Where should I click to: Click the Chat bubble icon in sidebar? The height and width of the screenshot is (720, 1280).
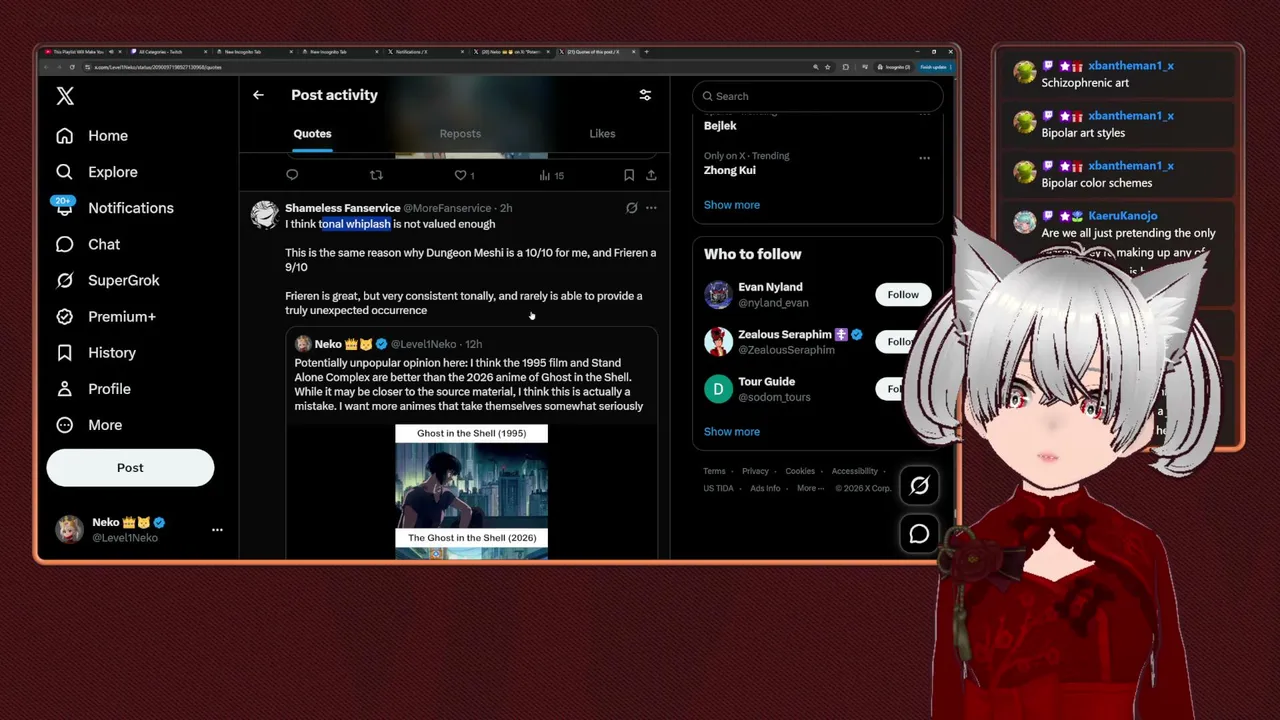(x=65, y=244)
